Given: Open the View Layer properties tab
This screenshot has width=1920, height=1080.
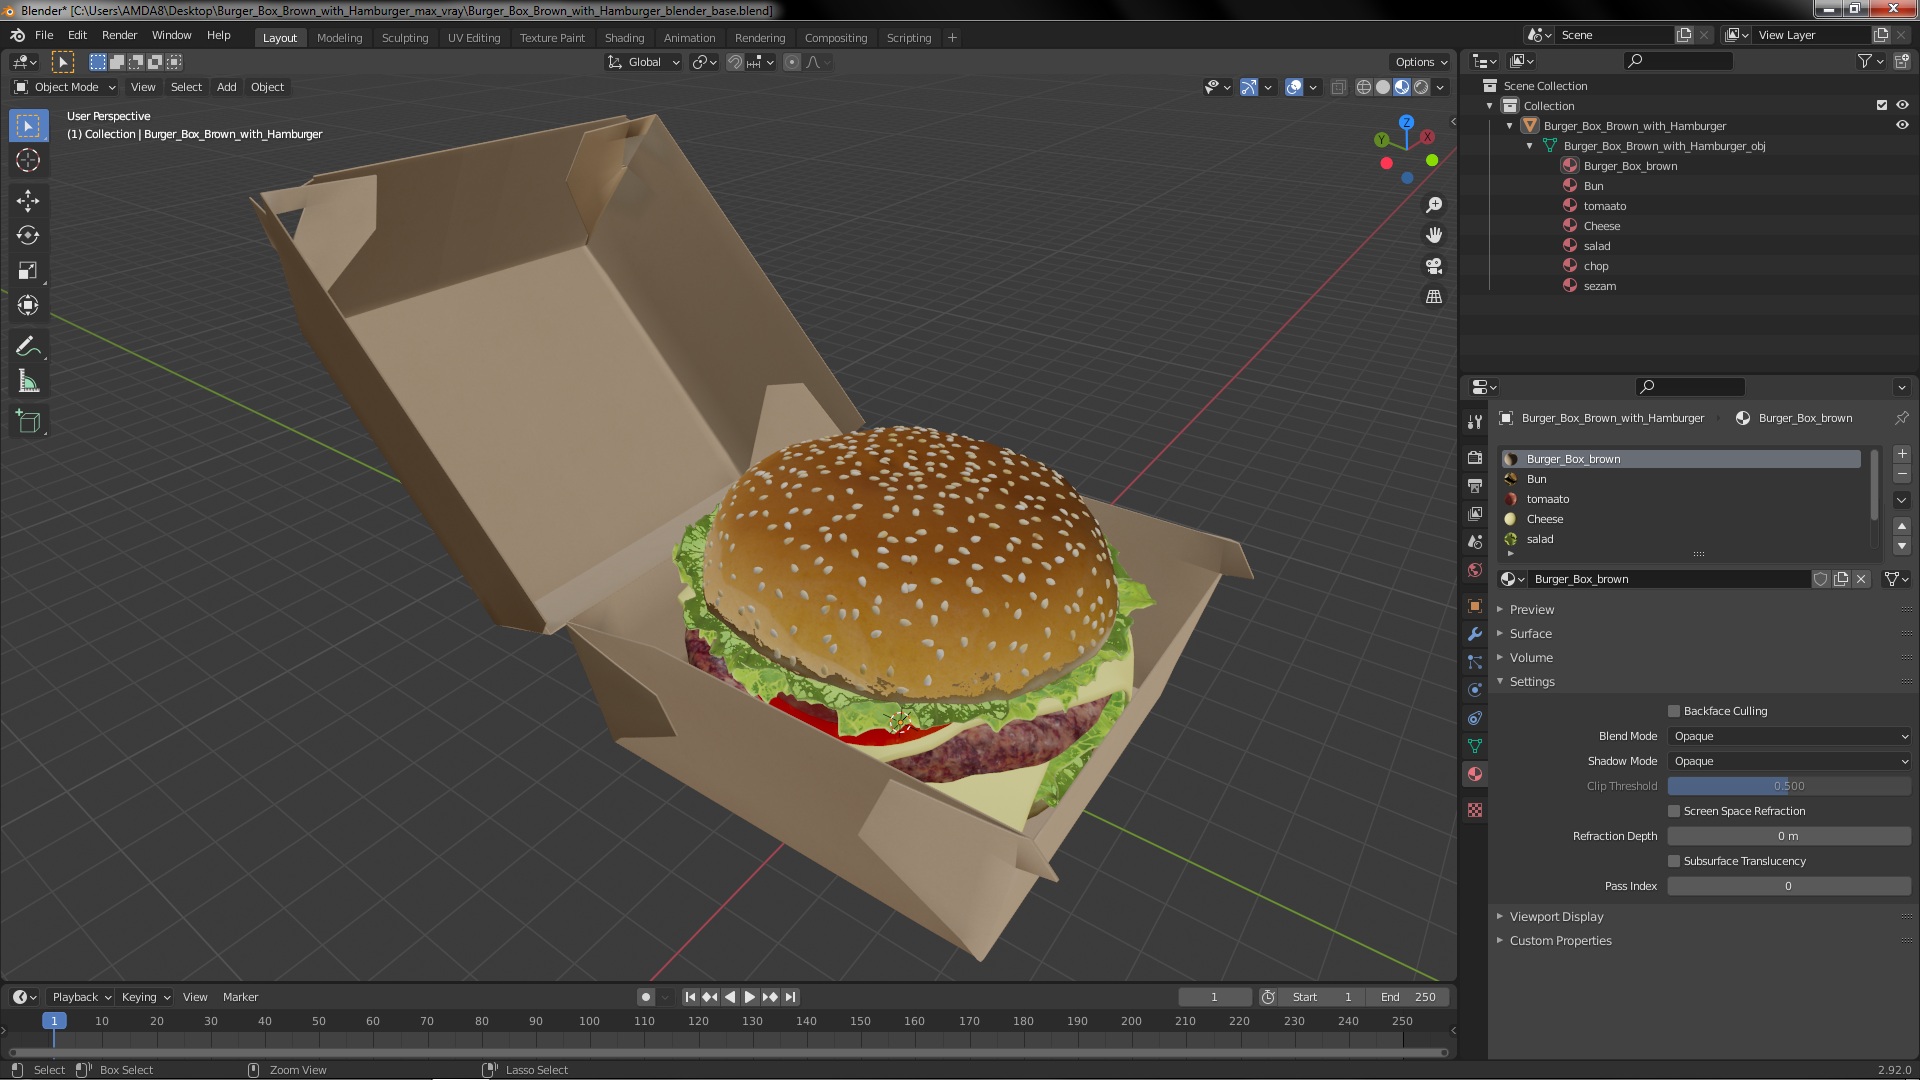Looking at the screenshot, I should point(1475,513).
